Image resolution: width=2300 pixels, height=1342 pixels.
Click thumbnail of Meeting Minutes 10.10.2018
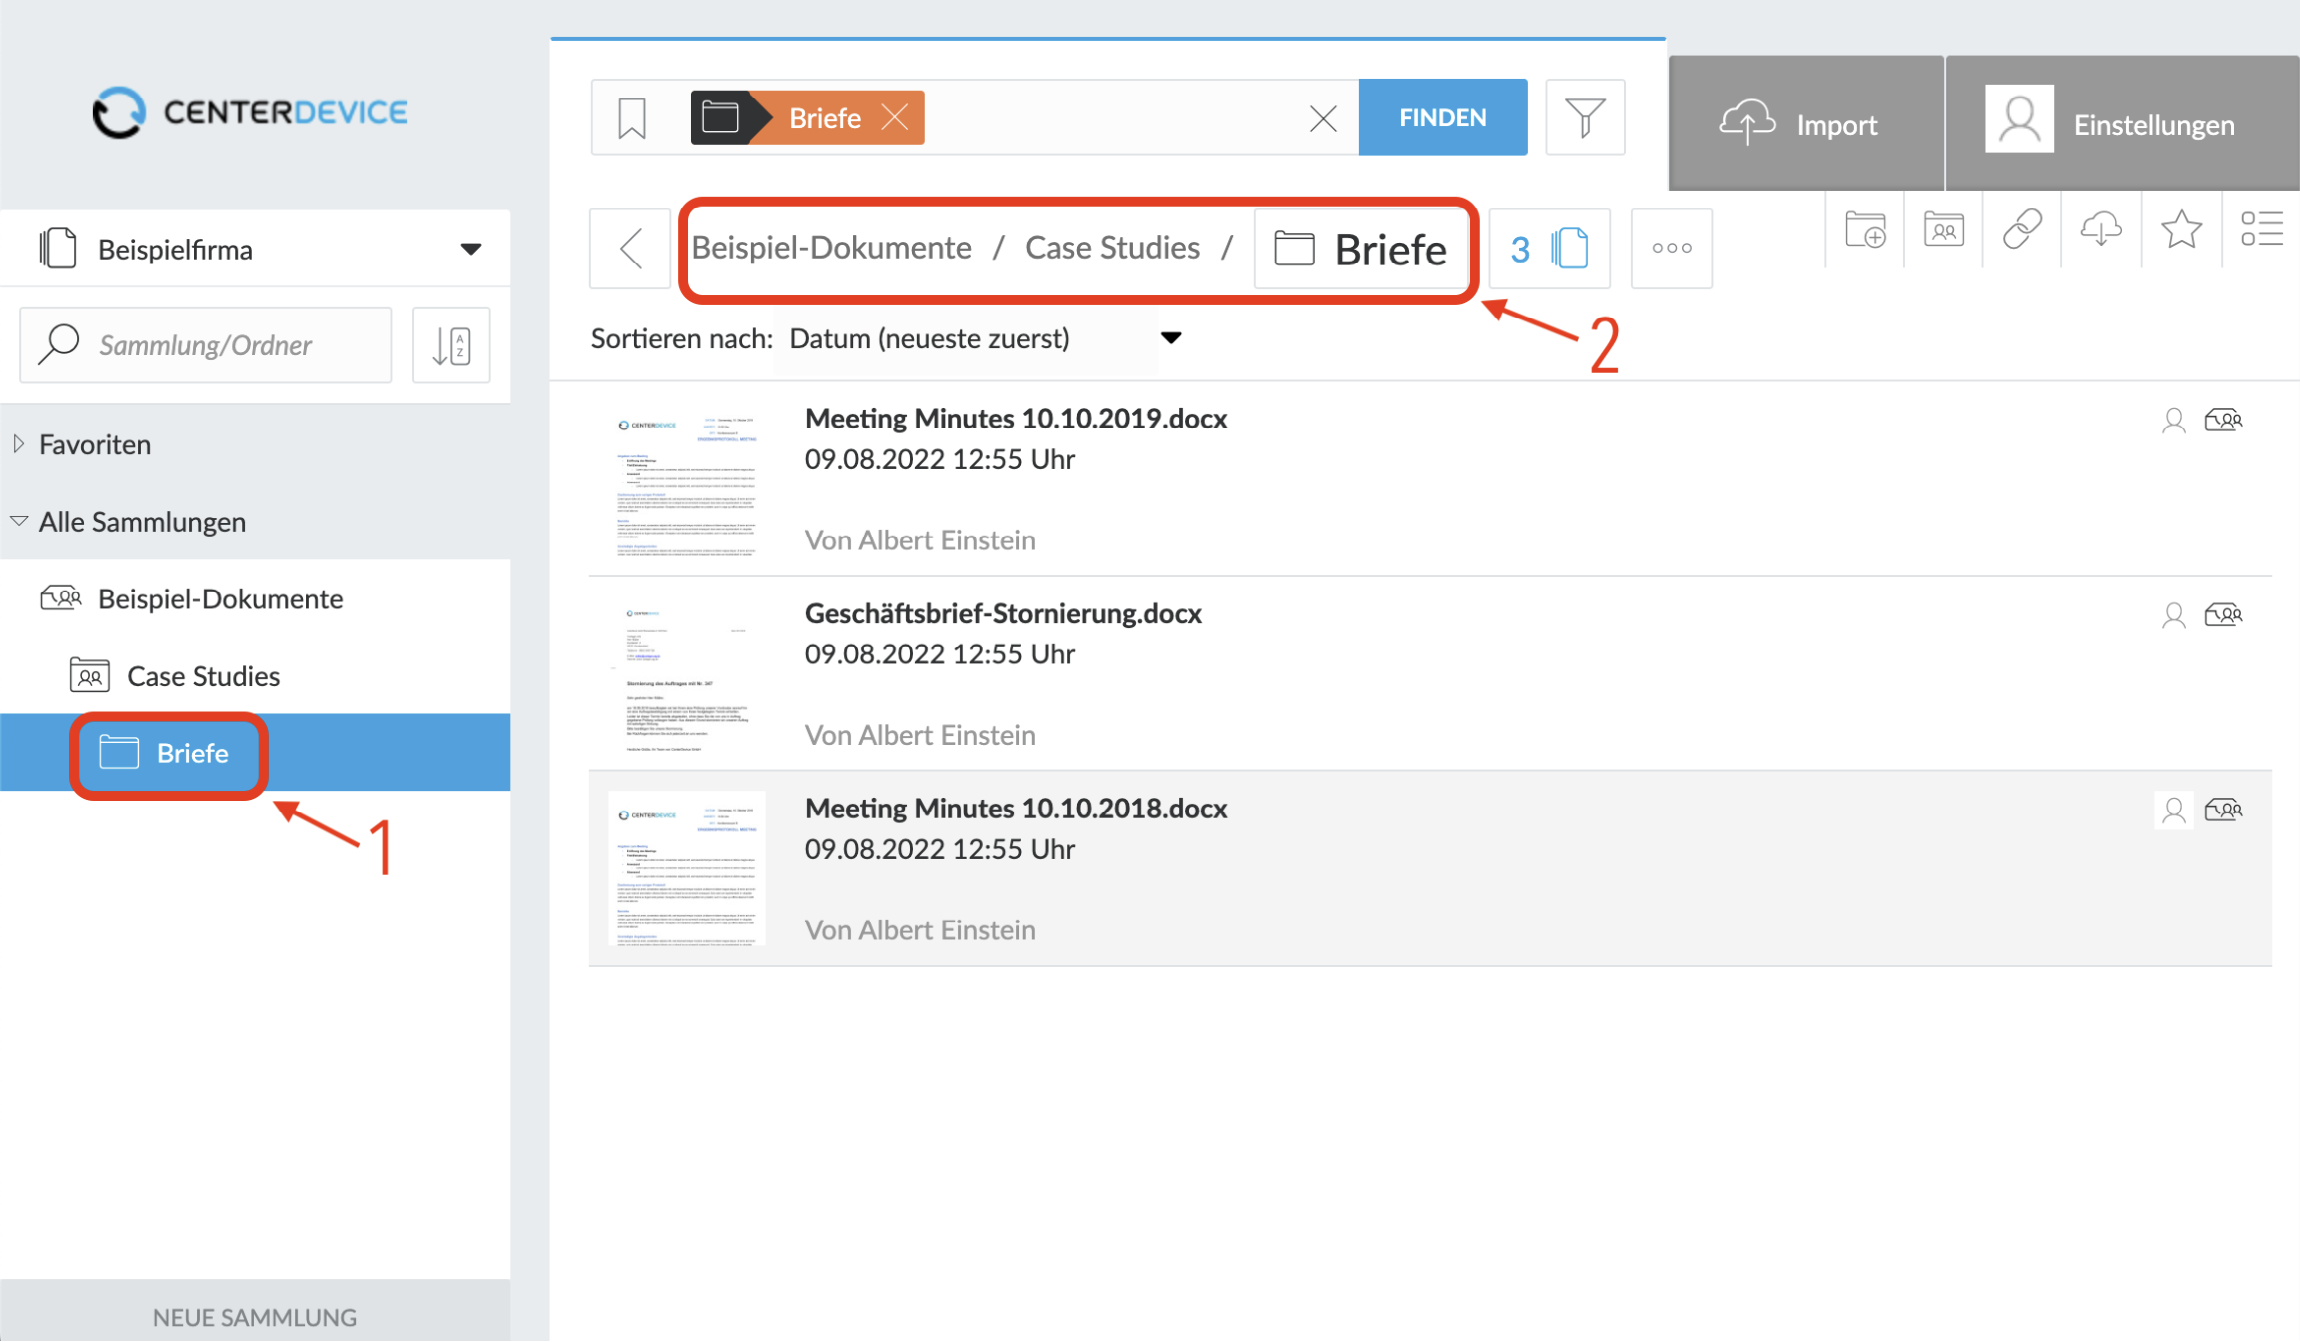[687, 869]
